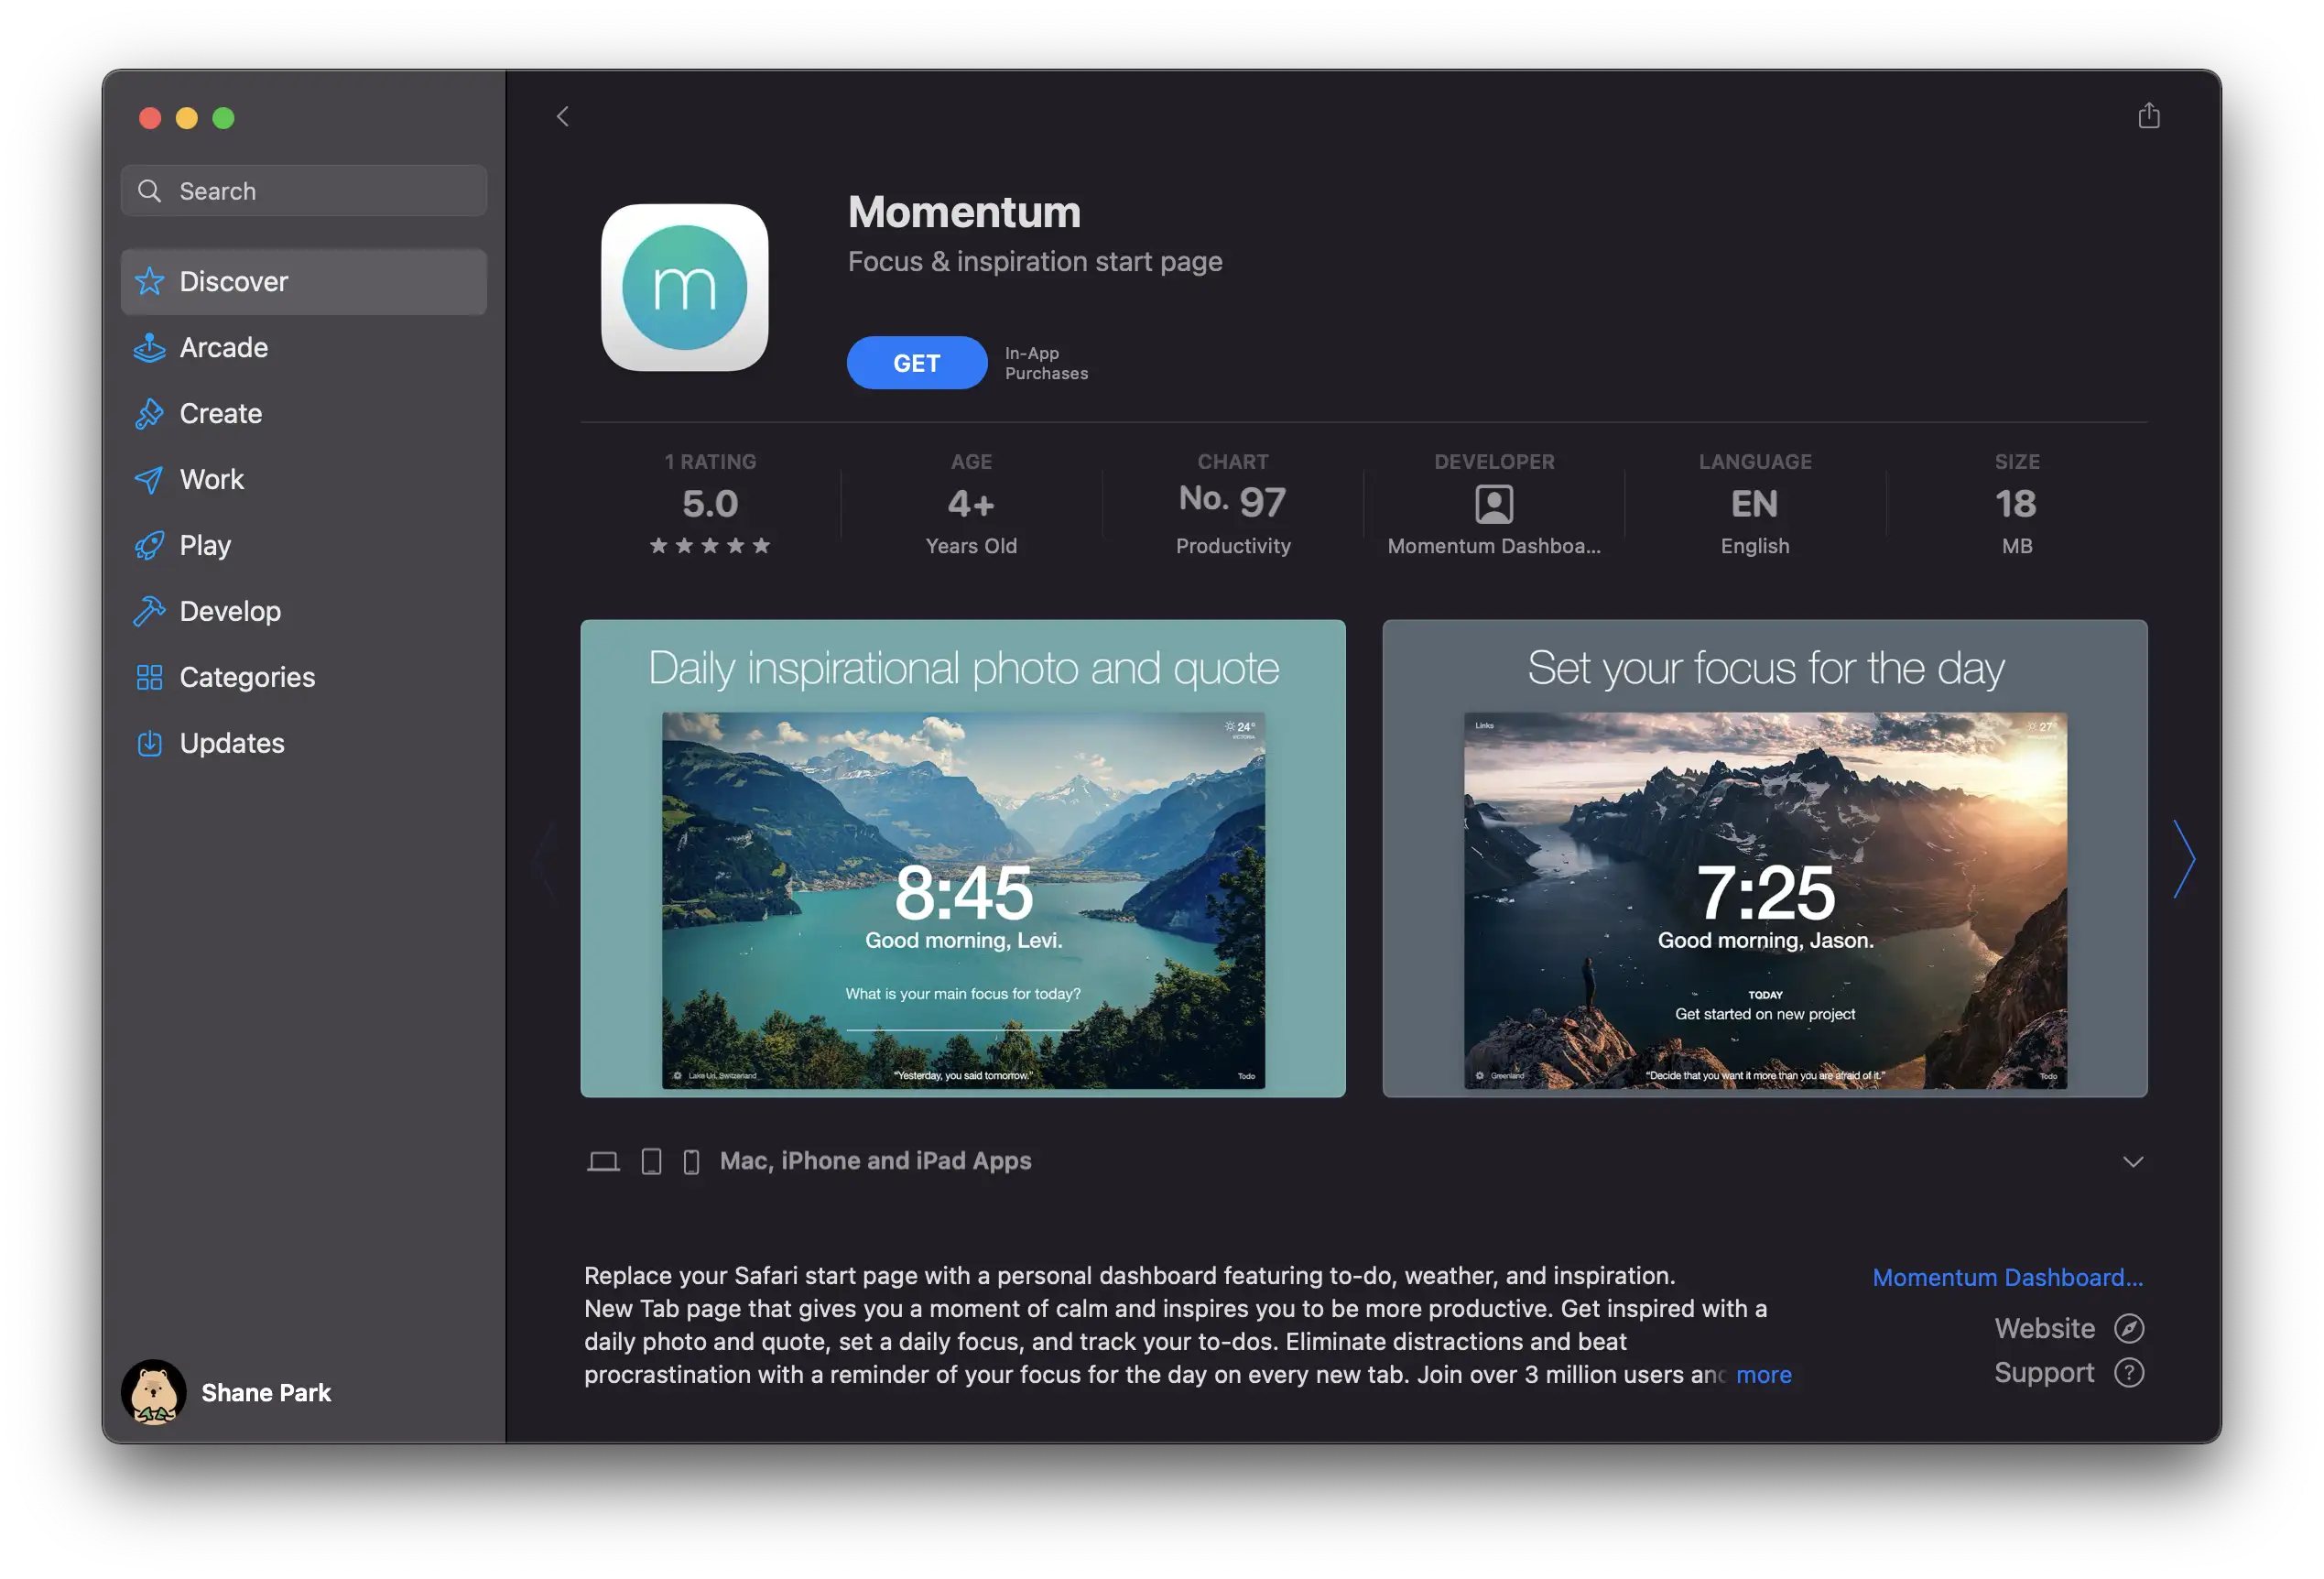Screen dimensions: 2324x1579
Task: Click the App Store search field
Action: pyautogui.click(x=320, y=191)
